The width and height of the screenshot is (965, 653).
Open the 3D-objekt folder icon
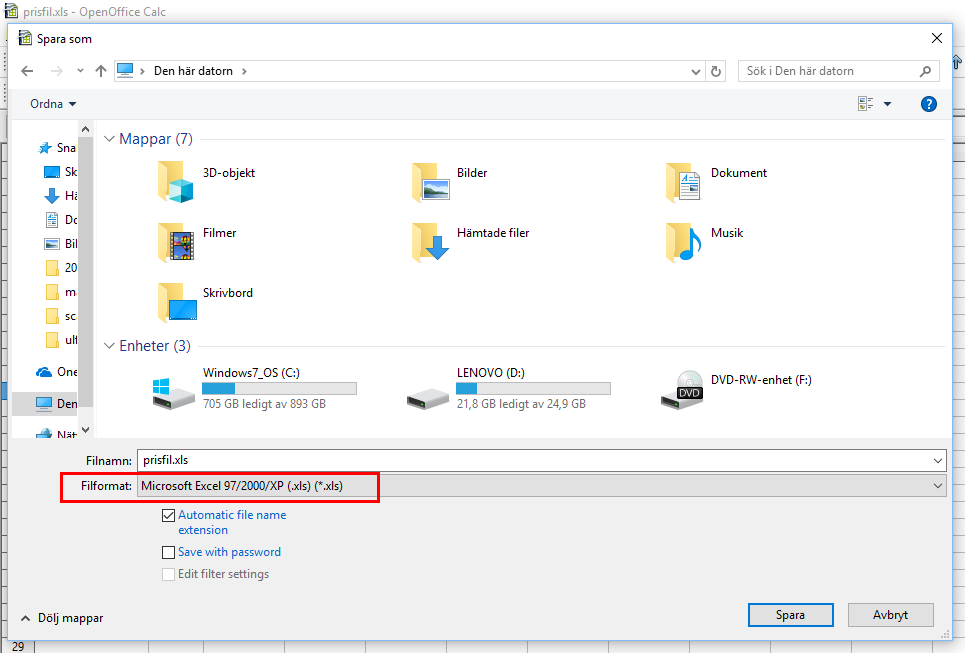point(175,182)
